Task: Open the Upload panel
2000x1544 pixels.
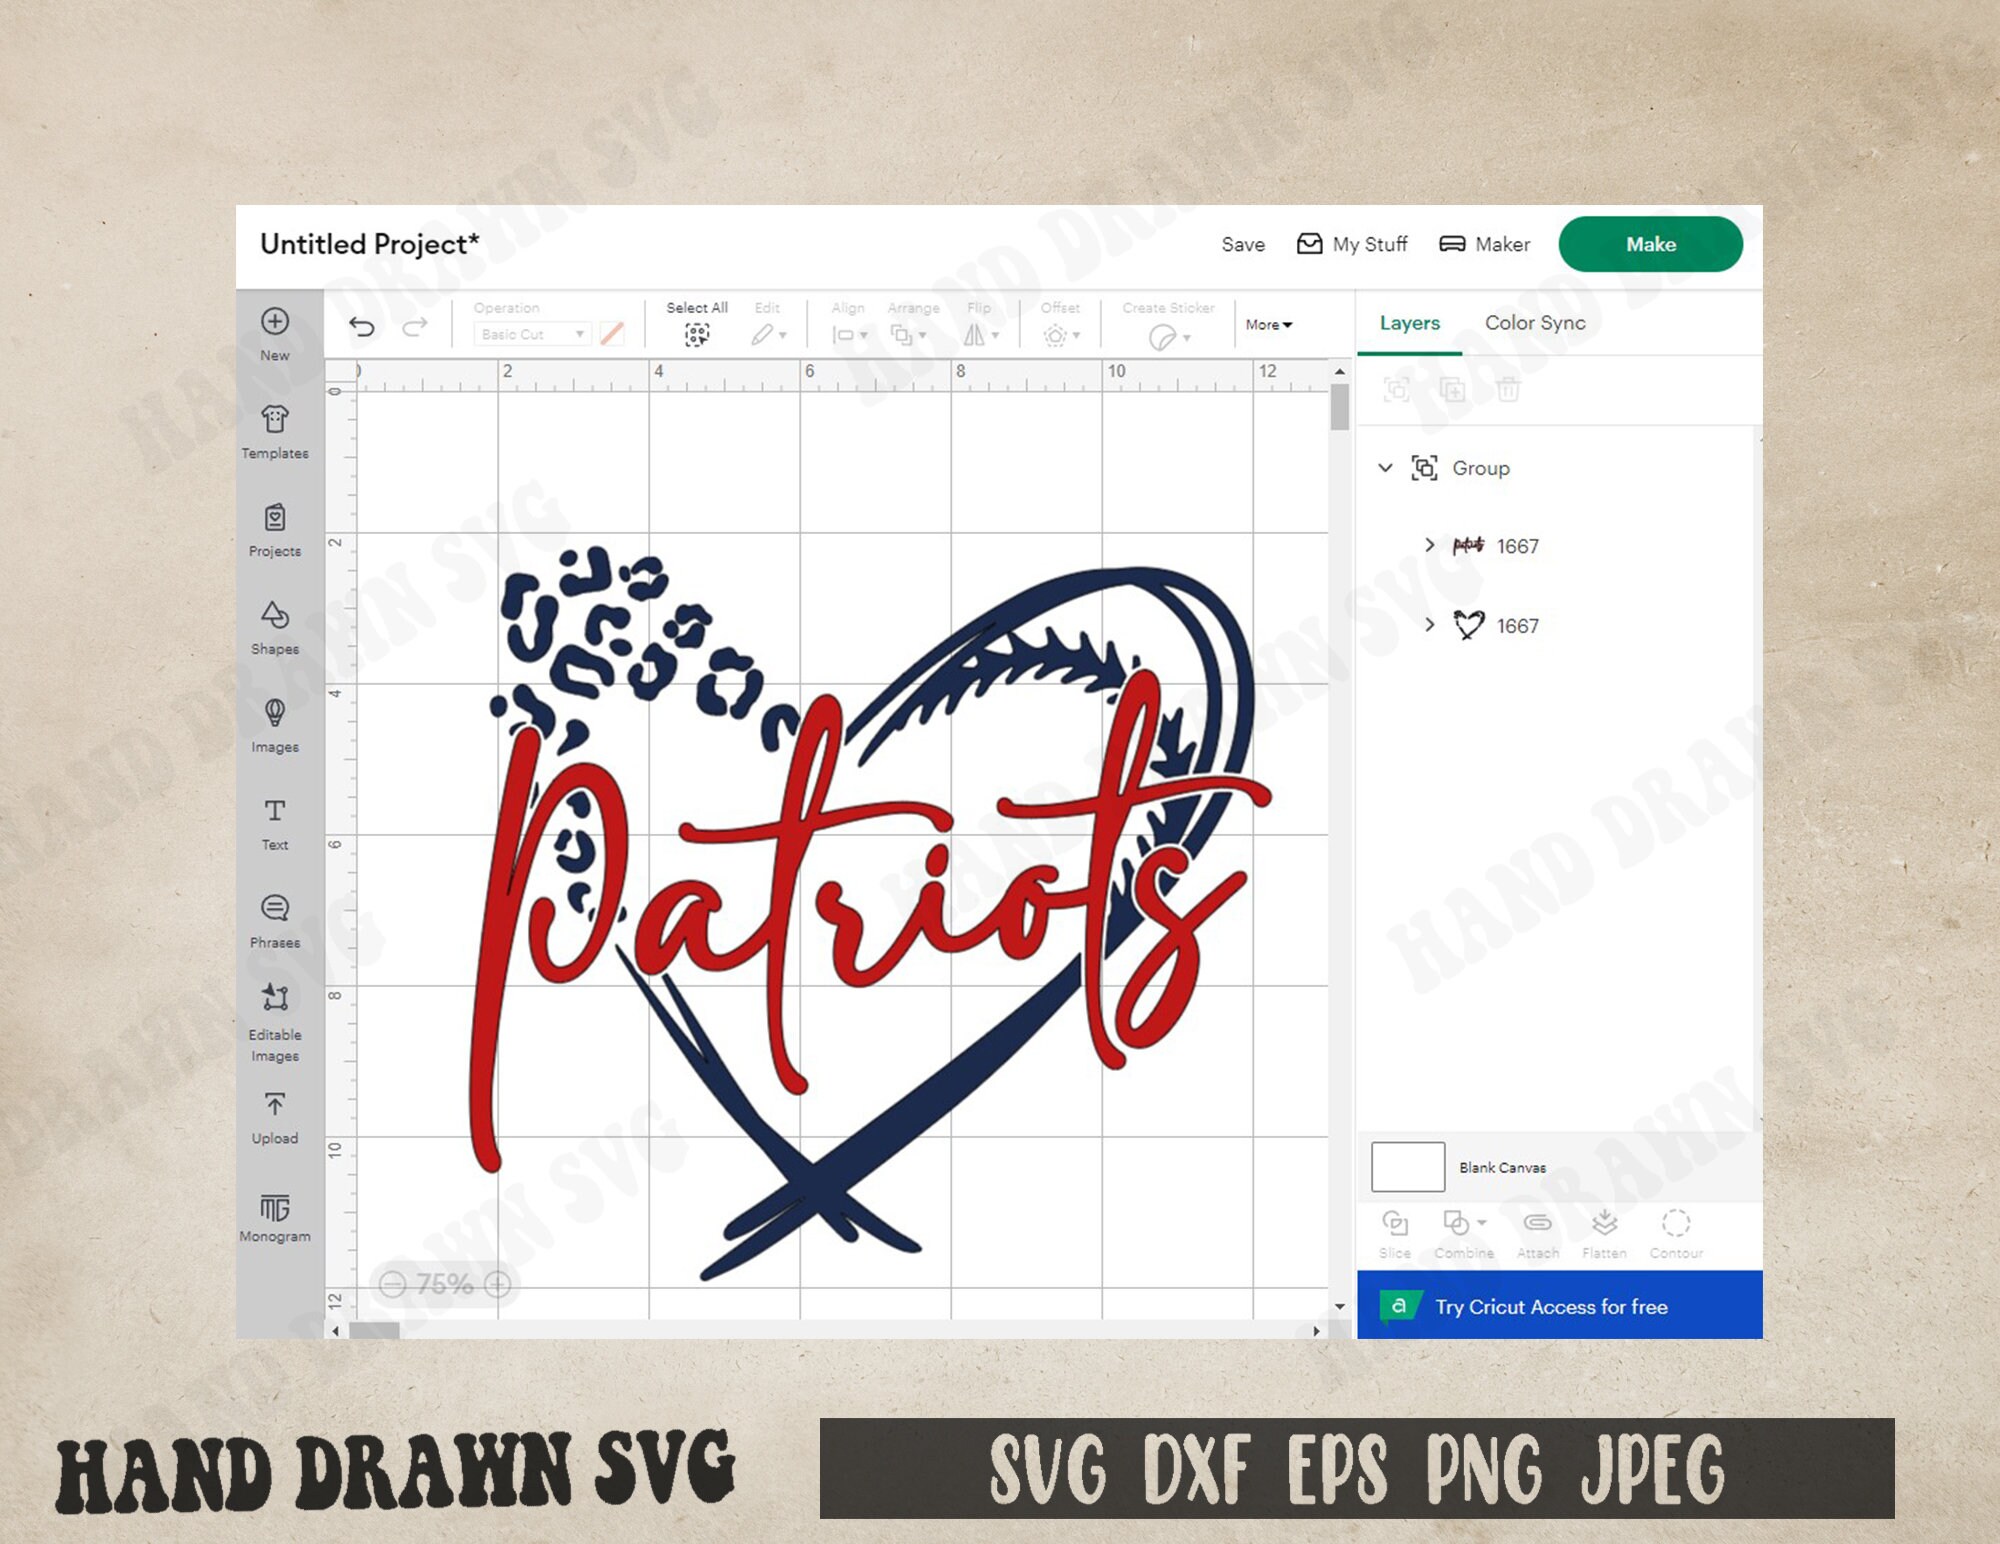Action: point(275,1115)
